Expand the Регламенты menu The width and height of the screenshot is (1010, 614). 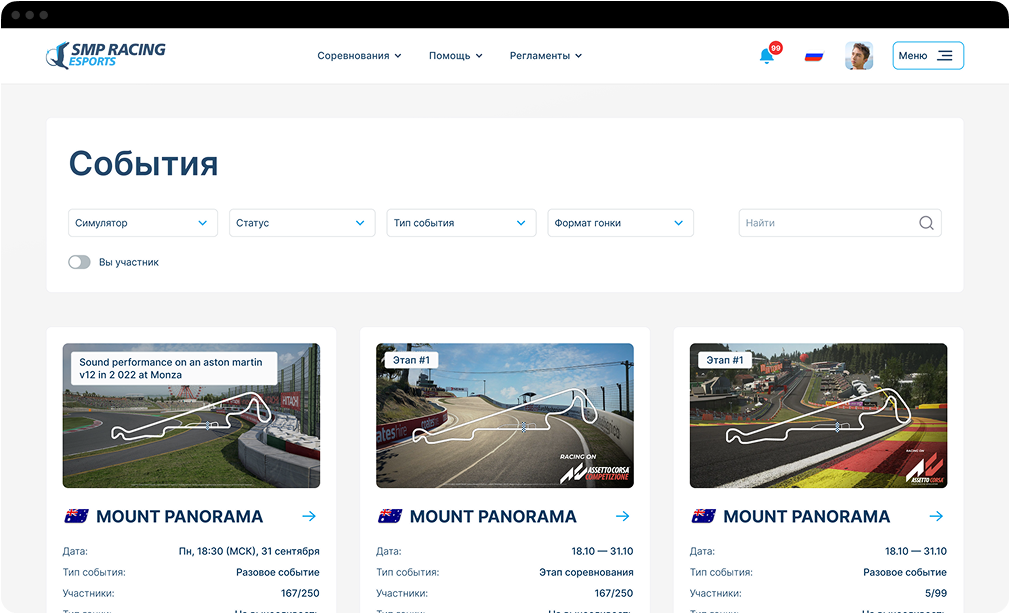546,56
